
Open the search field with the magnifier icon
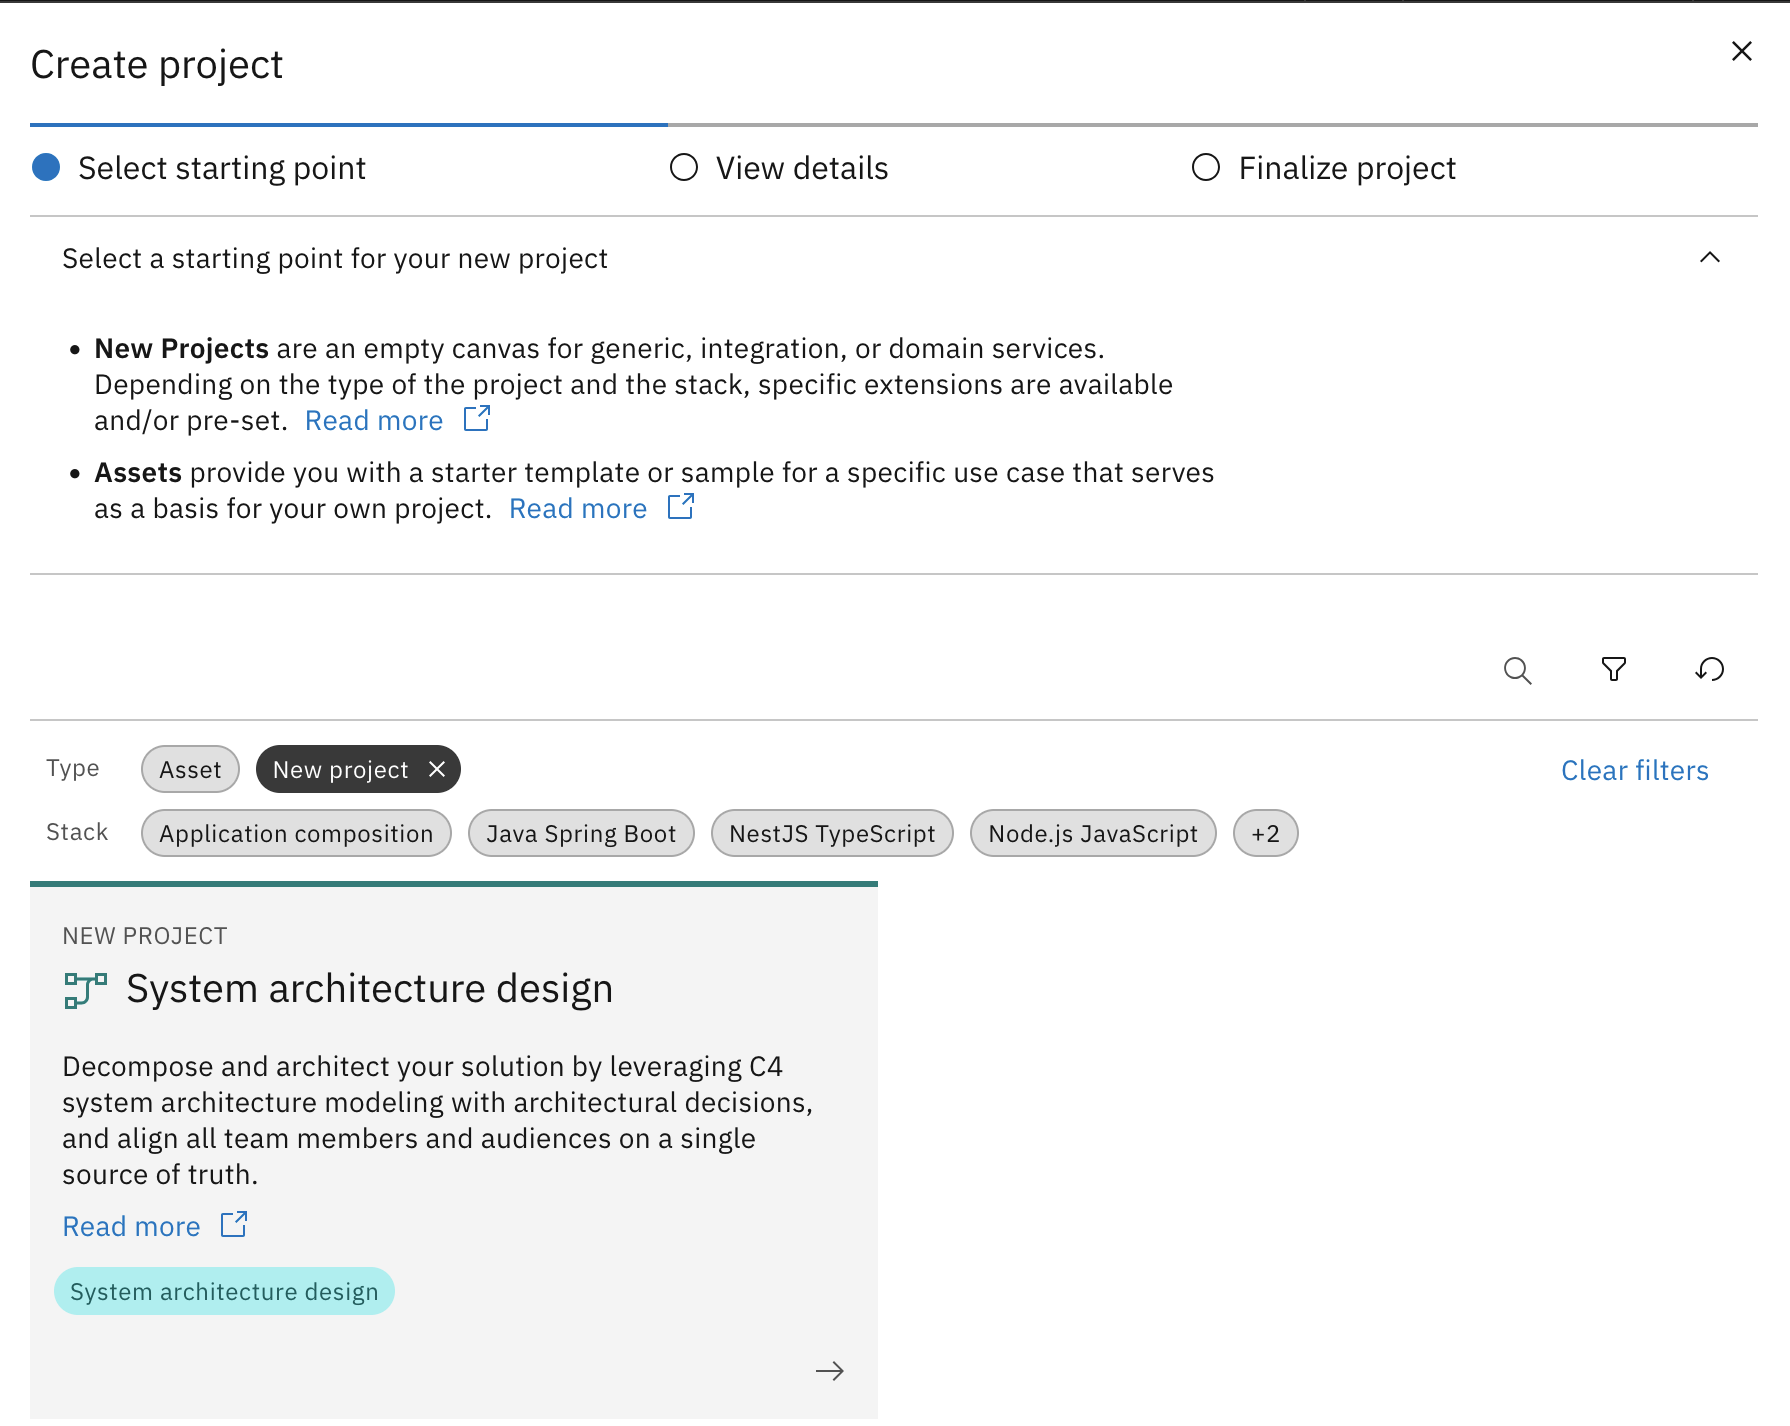click(x=1517, y=670)
